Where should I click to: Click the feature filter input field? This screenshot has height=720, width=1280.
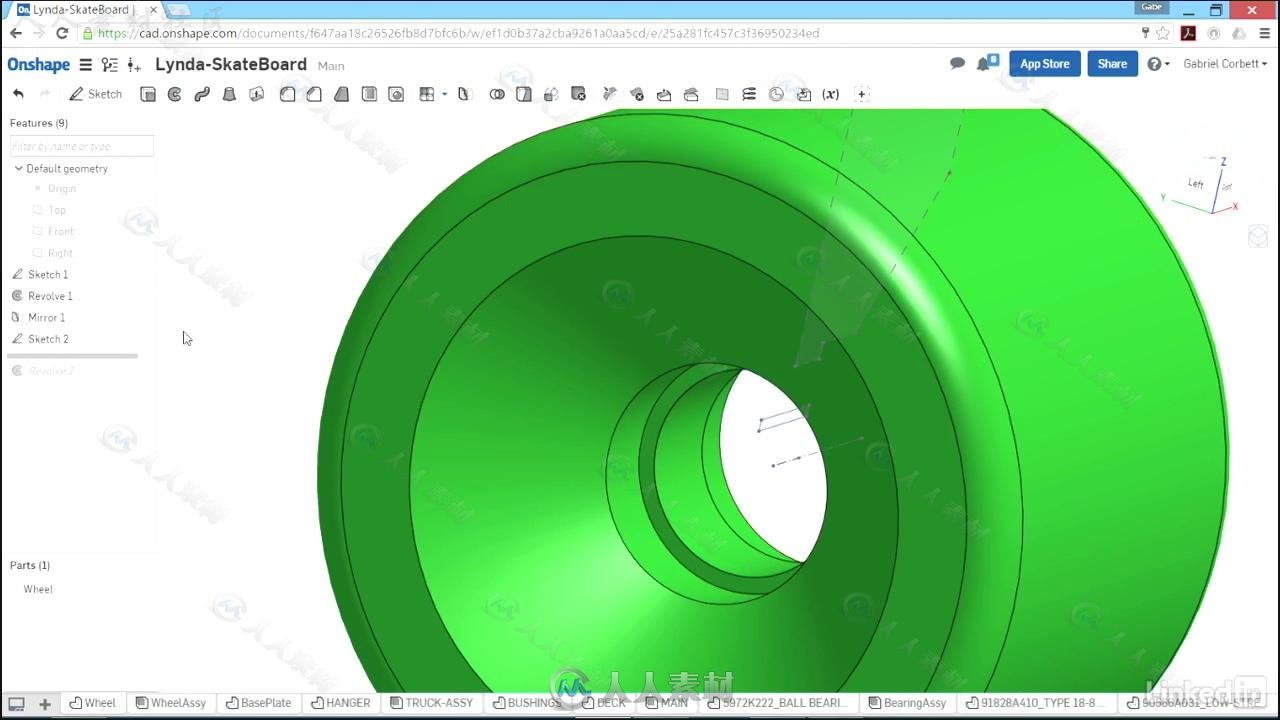(x=81, y=146)
